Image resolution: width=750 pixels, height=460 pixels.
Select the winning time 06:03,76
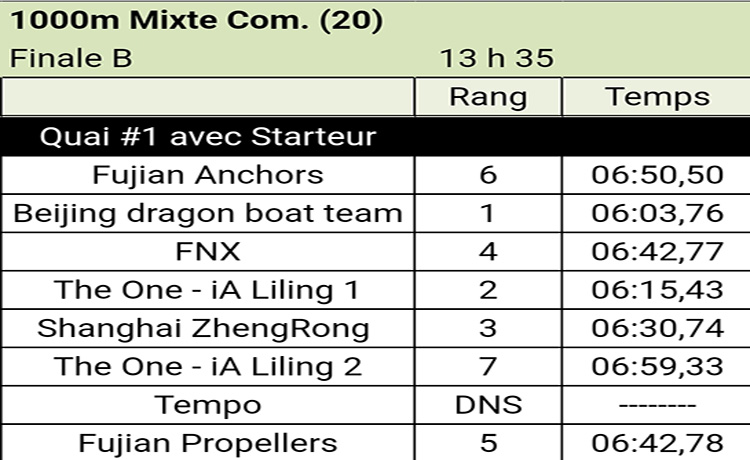click(656, 213)
